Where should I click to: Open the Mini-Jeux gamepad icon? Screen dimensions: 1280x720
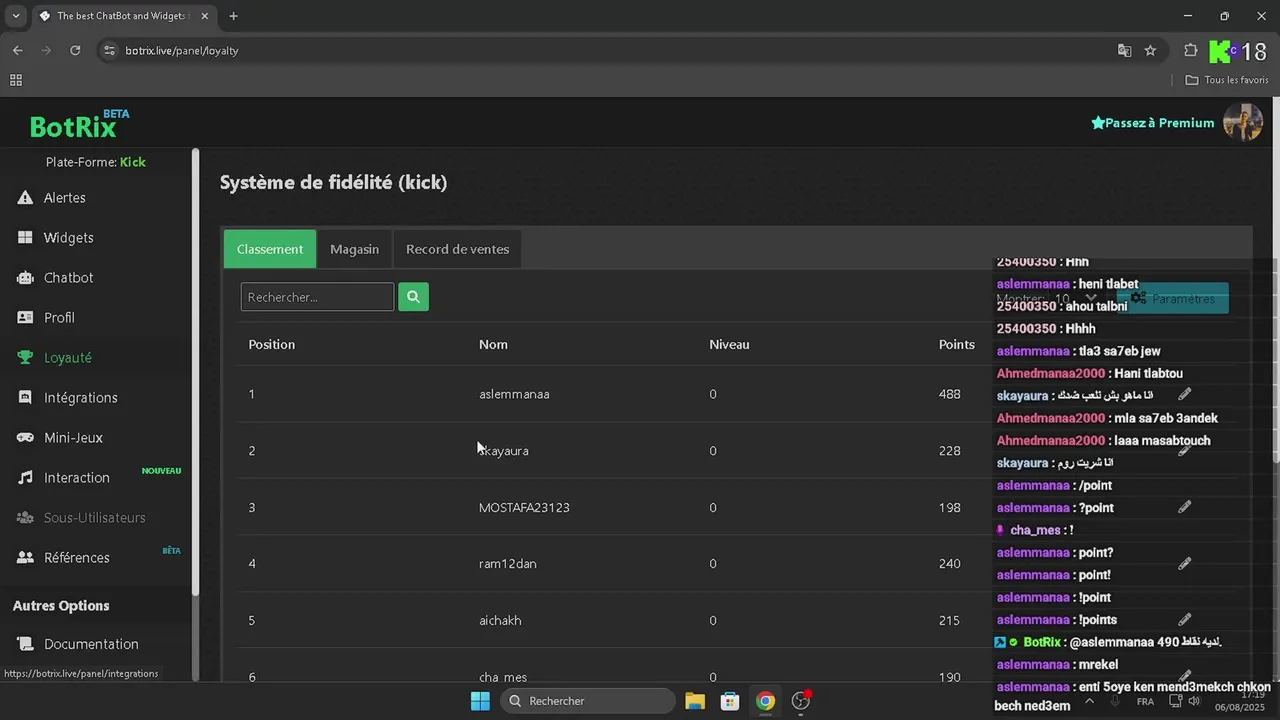point(25,438)
